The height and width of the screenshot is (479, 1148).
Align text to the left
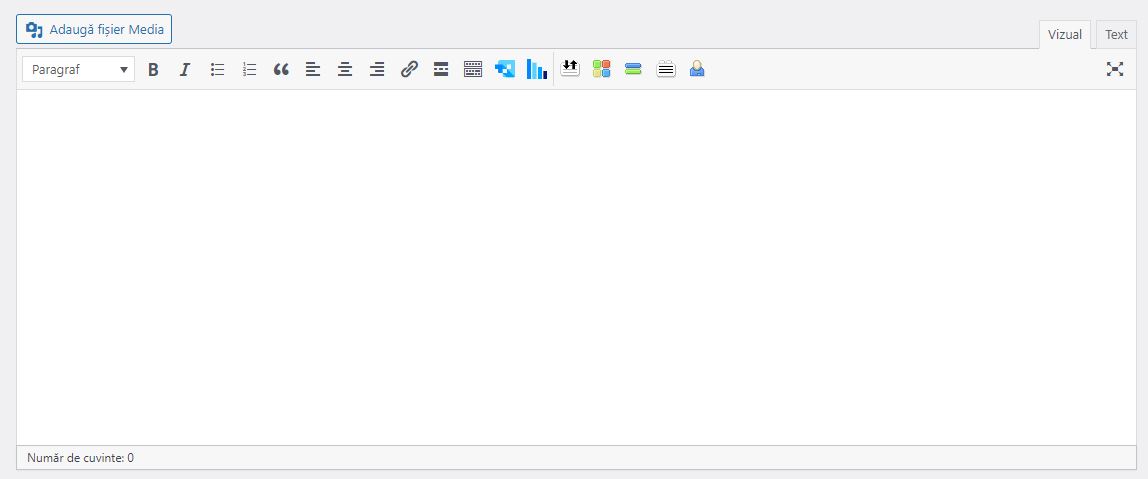click(313, 70)
